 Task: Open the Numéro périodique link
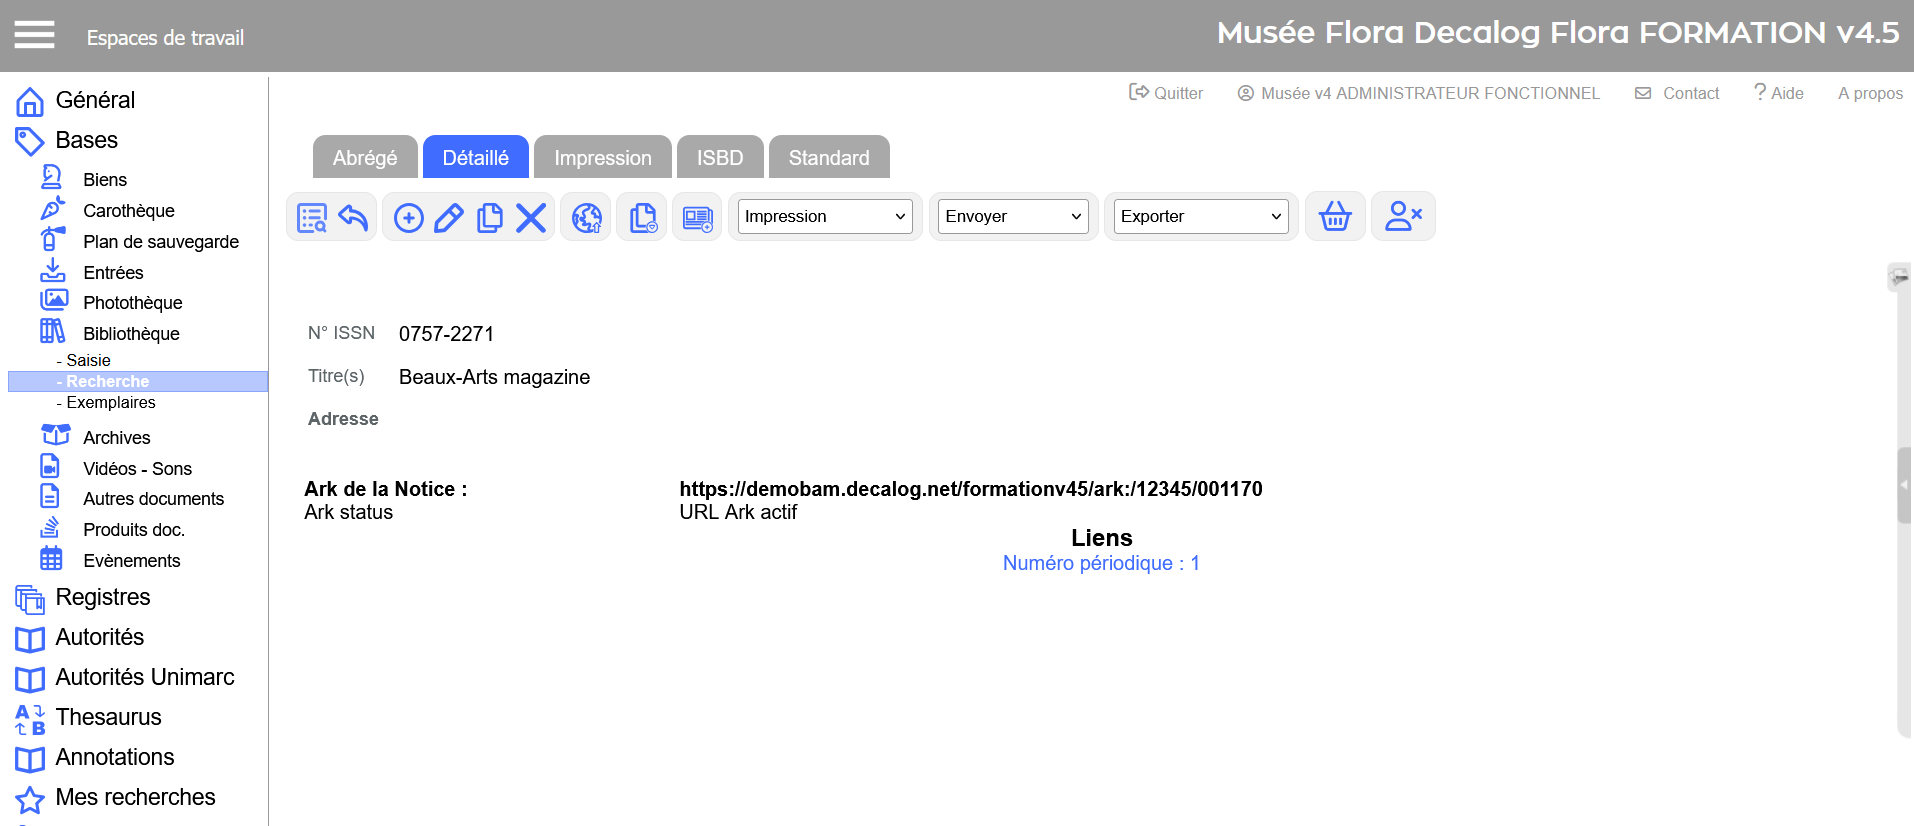1101,563
